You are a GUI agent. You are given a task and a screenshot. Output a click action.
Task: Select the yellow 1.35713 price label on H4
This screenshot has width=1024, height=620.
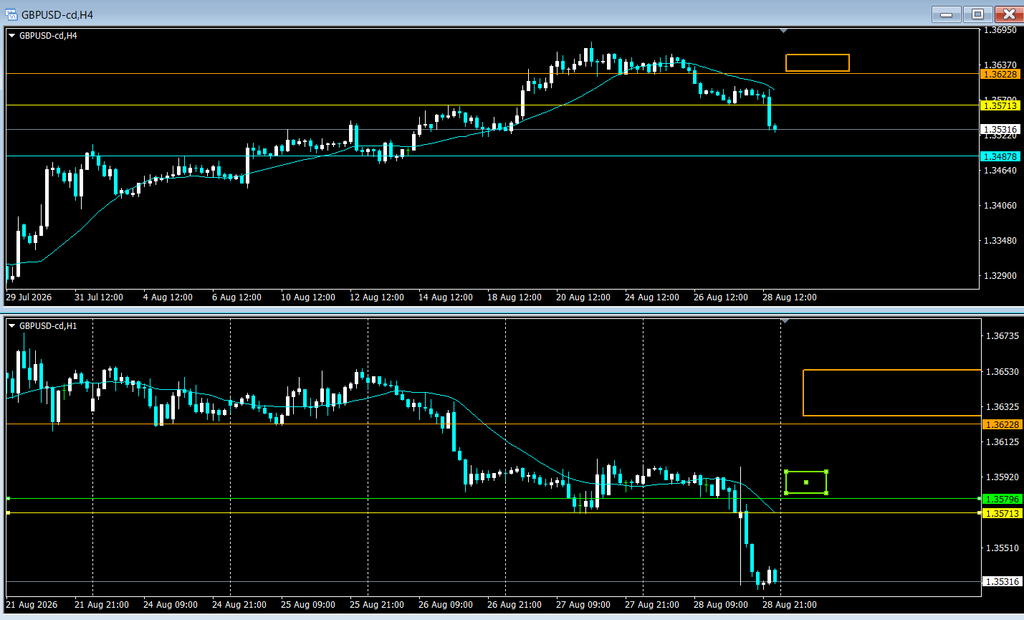pos(1000,106)
